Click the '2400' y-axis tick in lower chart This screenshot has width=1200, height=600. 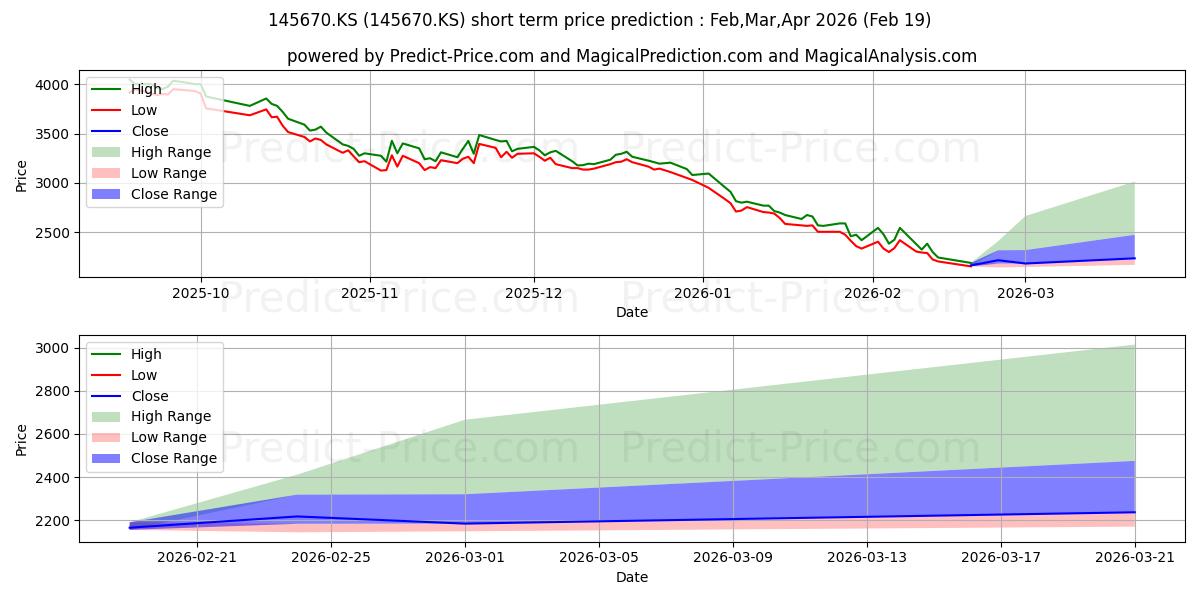tap(54, 478)
